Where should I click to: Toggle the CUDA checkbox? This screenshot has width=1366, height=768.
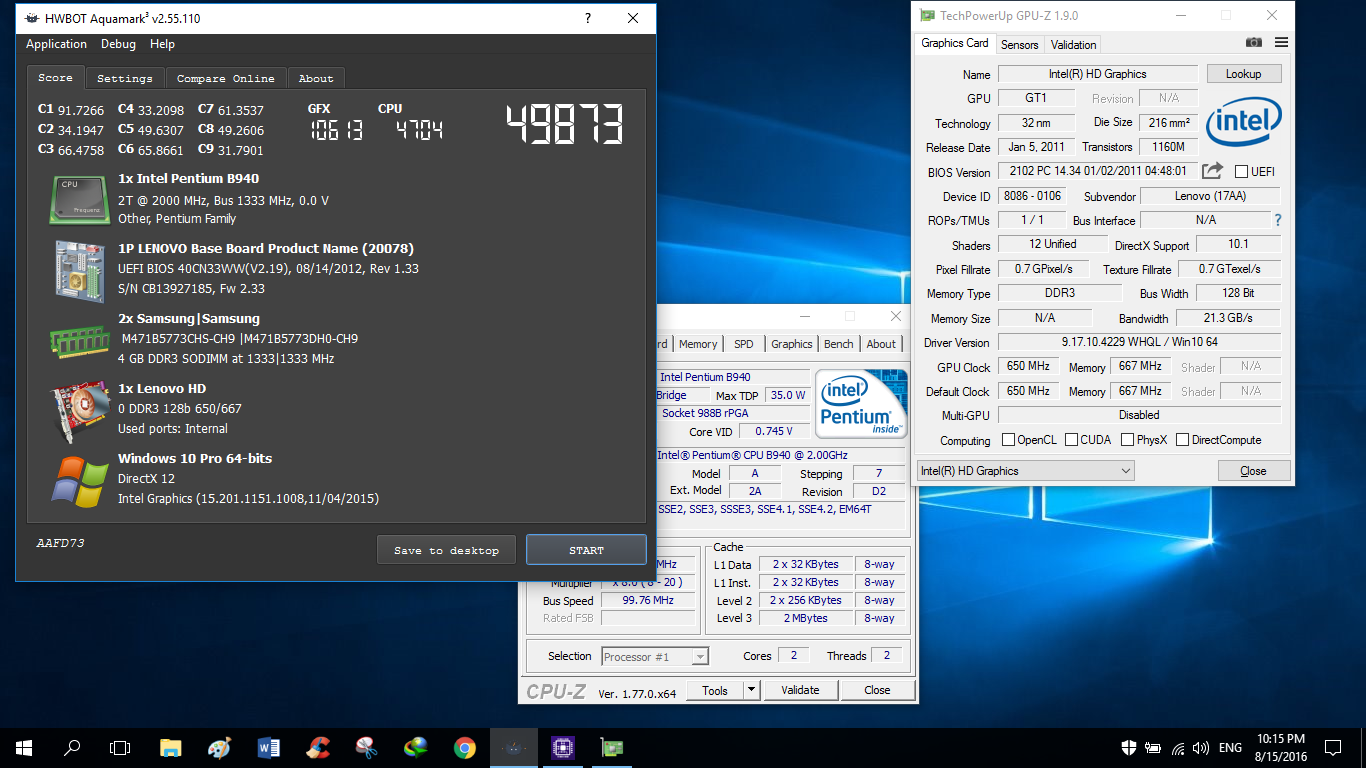(x=1072, y=440)
